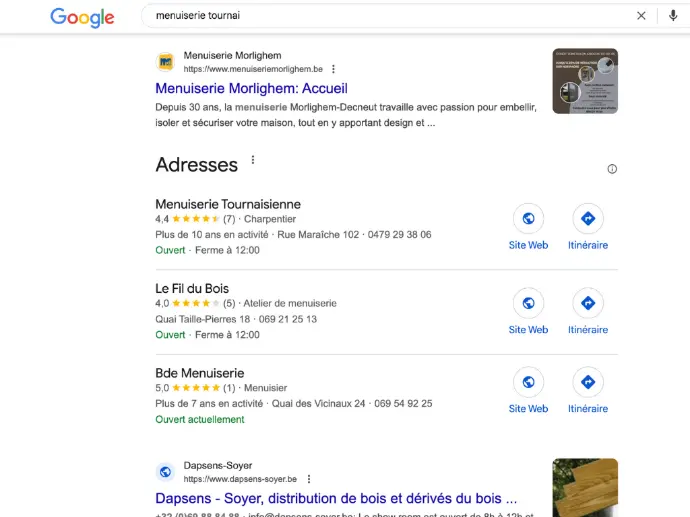Open Site Web globe for Menuiserie Tournaisienne
This screenshot has width=690, height=517.
coord(529,218)
